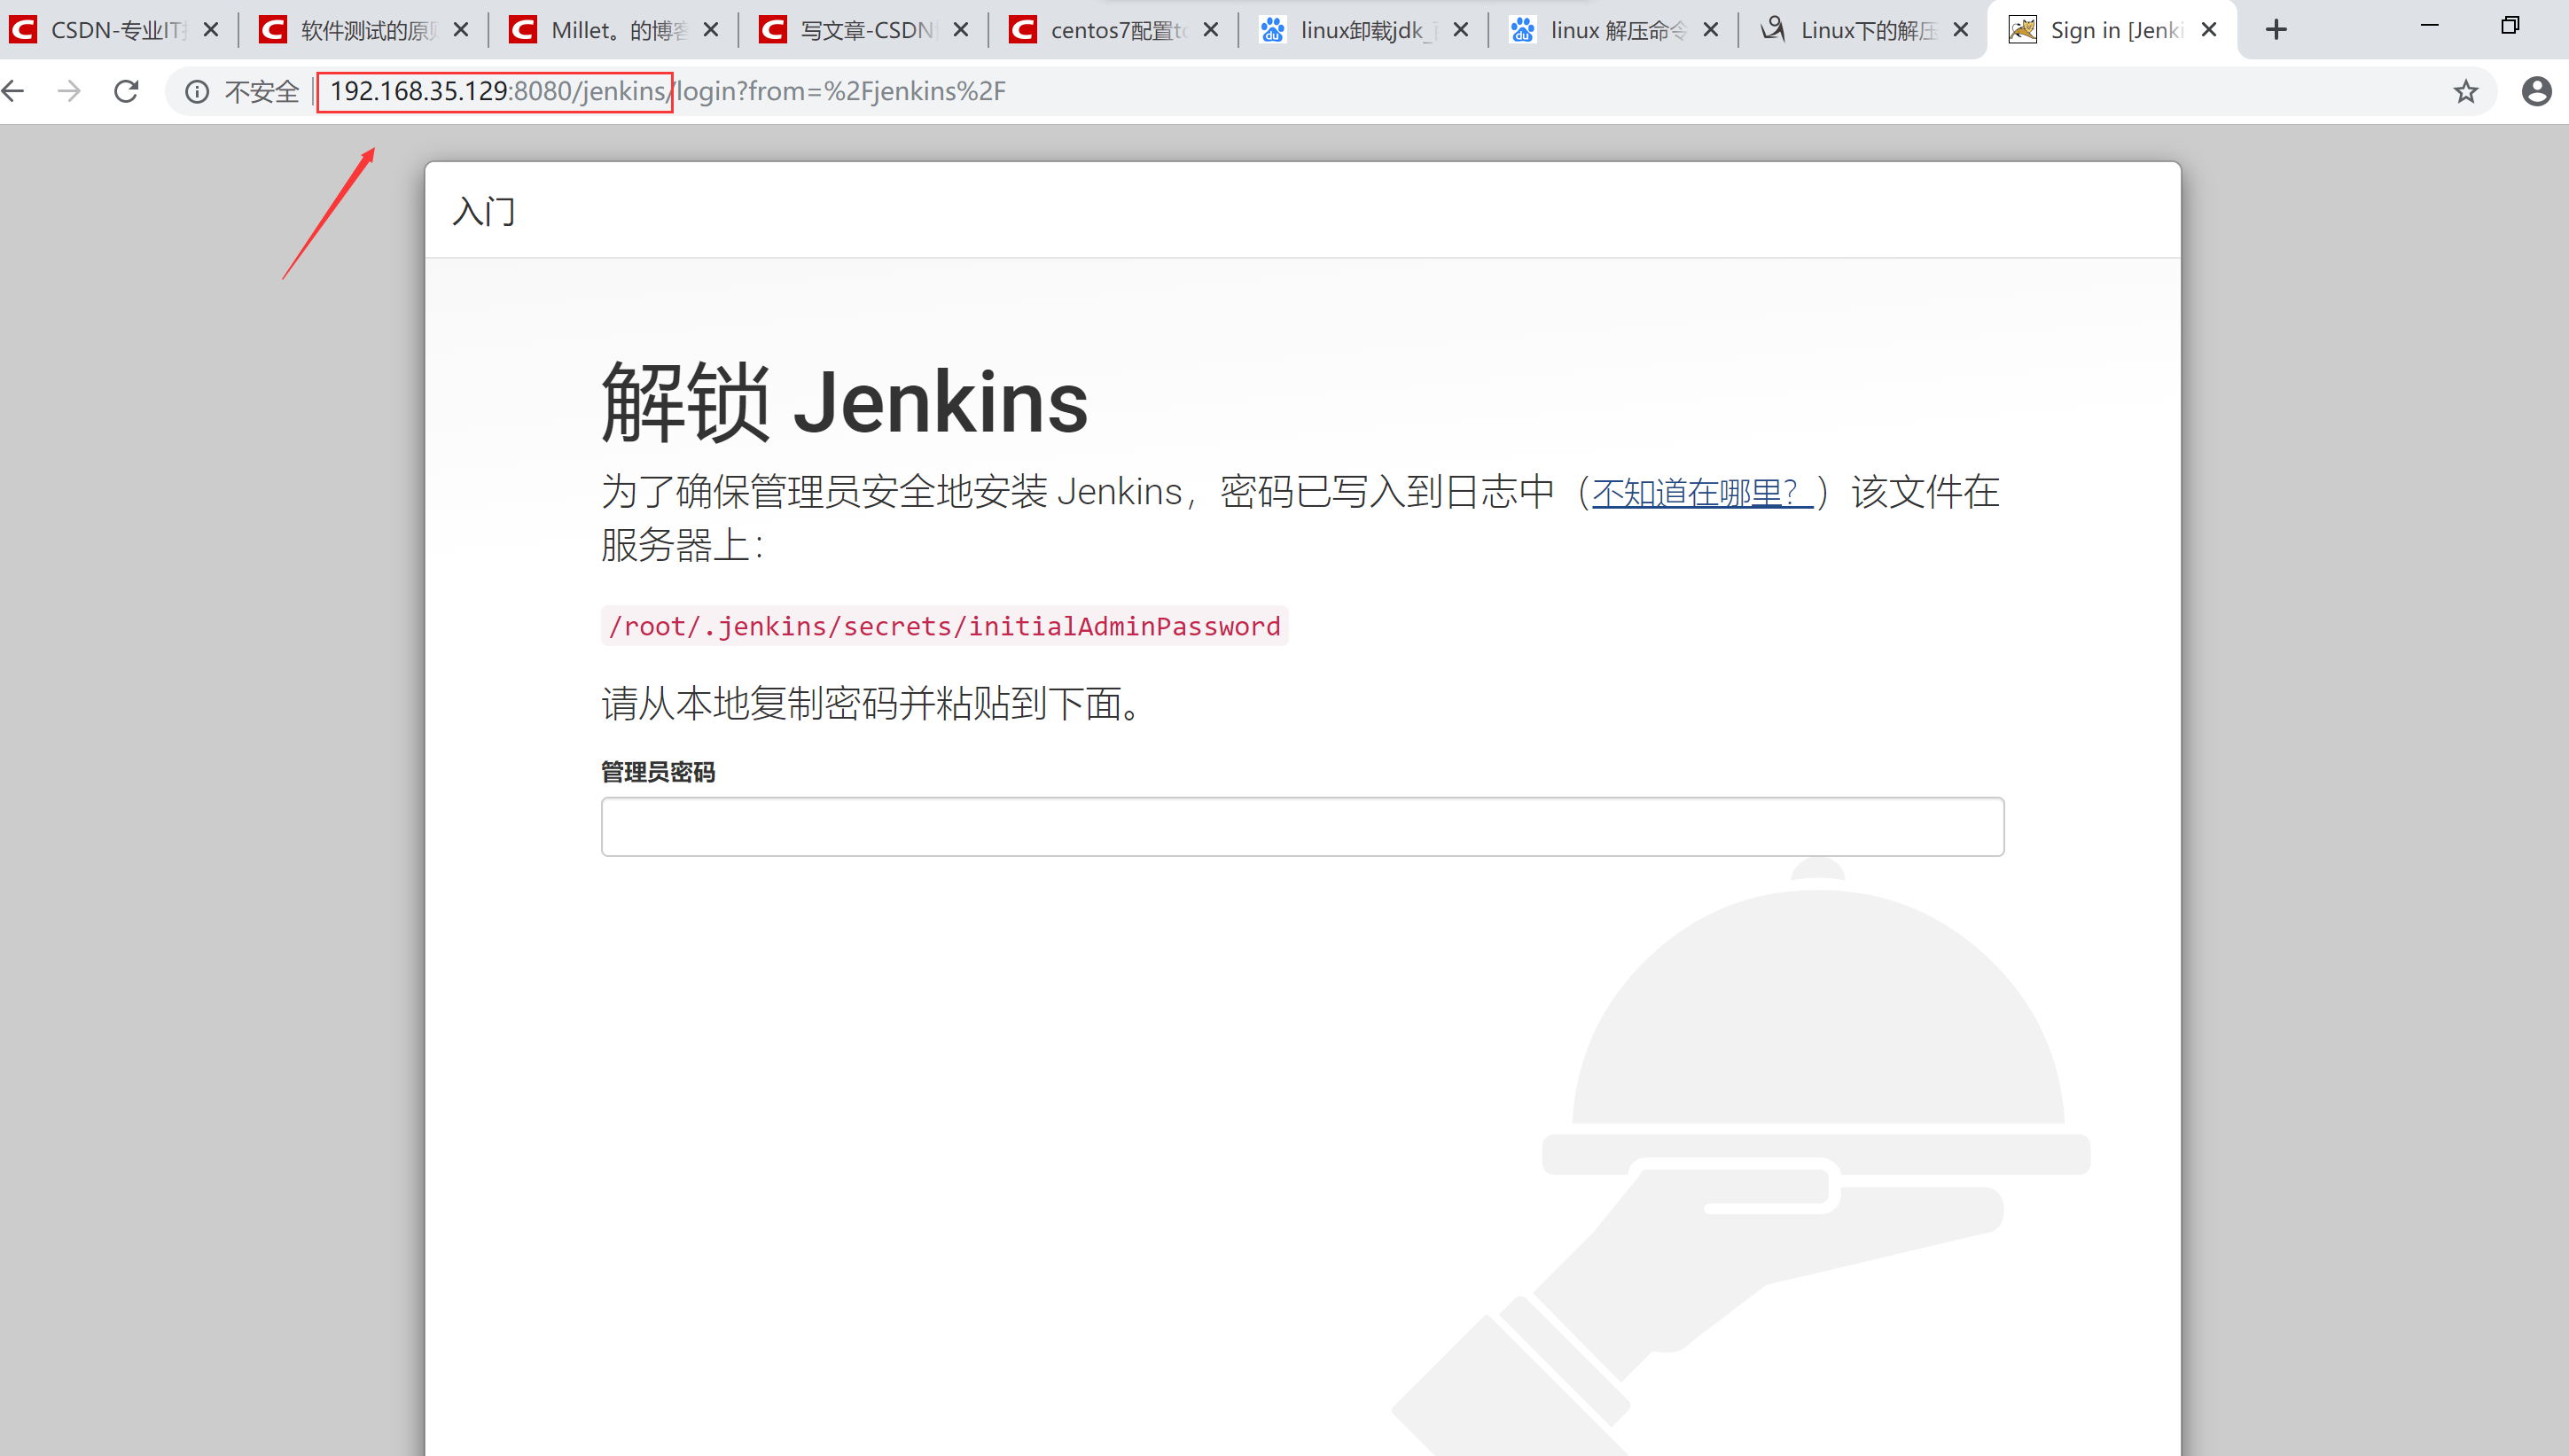Close the 软件测试的原理 tab
Viewport: 2569px width, 1456px height.
click(x=460, y=29)
